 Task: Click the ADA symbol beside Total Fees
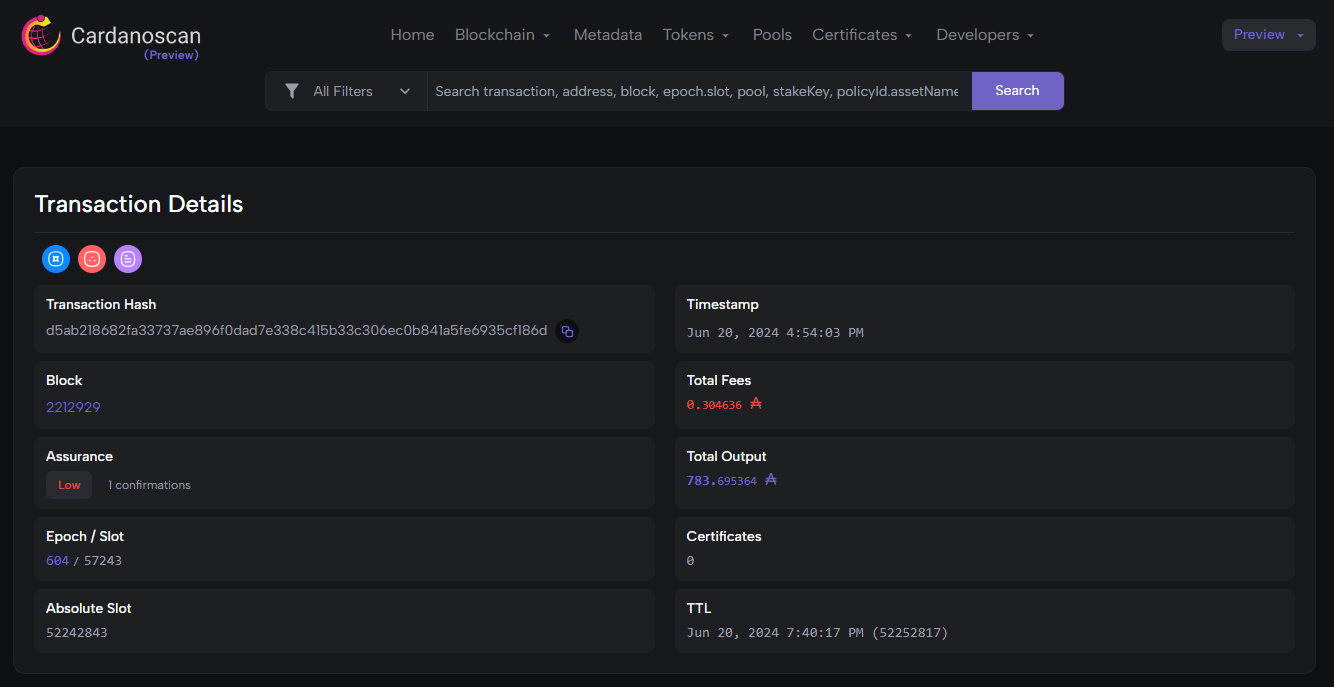(756, 404)
